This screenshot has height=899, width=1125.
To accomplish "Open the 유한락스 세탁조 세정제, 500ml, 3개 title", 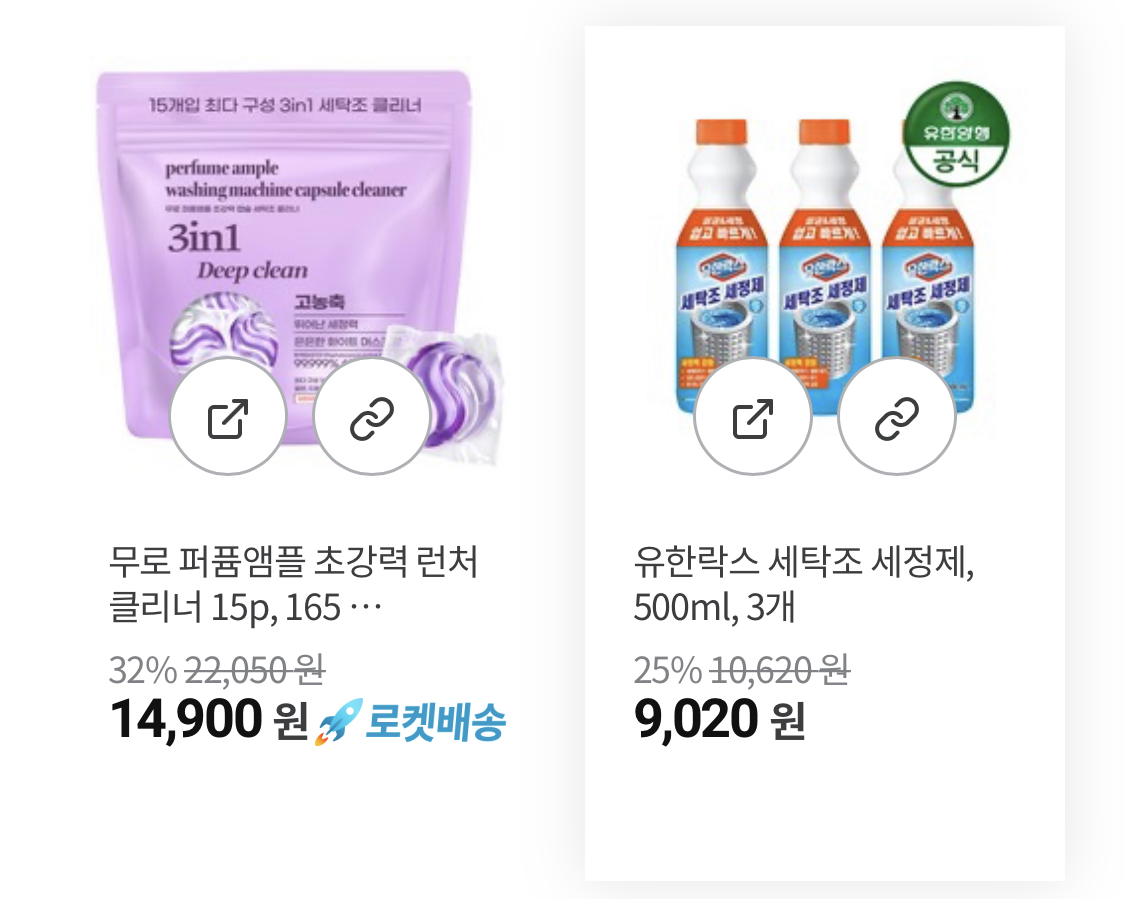I will (804, 583).
